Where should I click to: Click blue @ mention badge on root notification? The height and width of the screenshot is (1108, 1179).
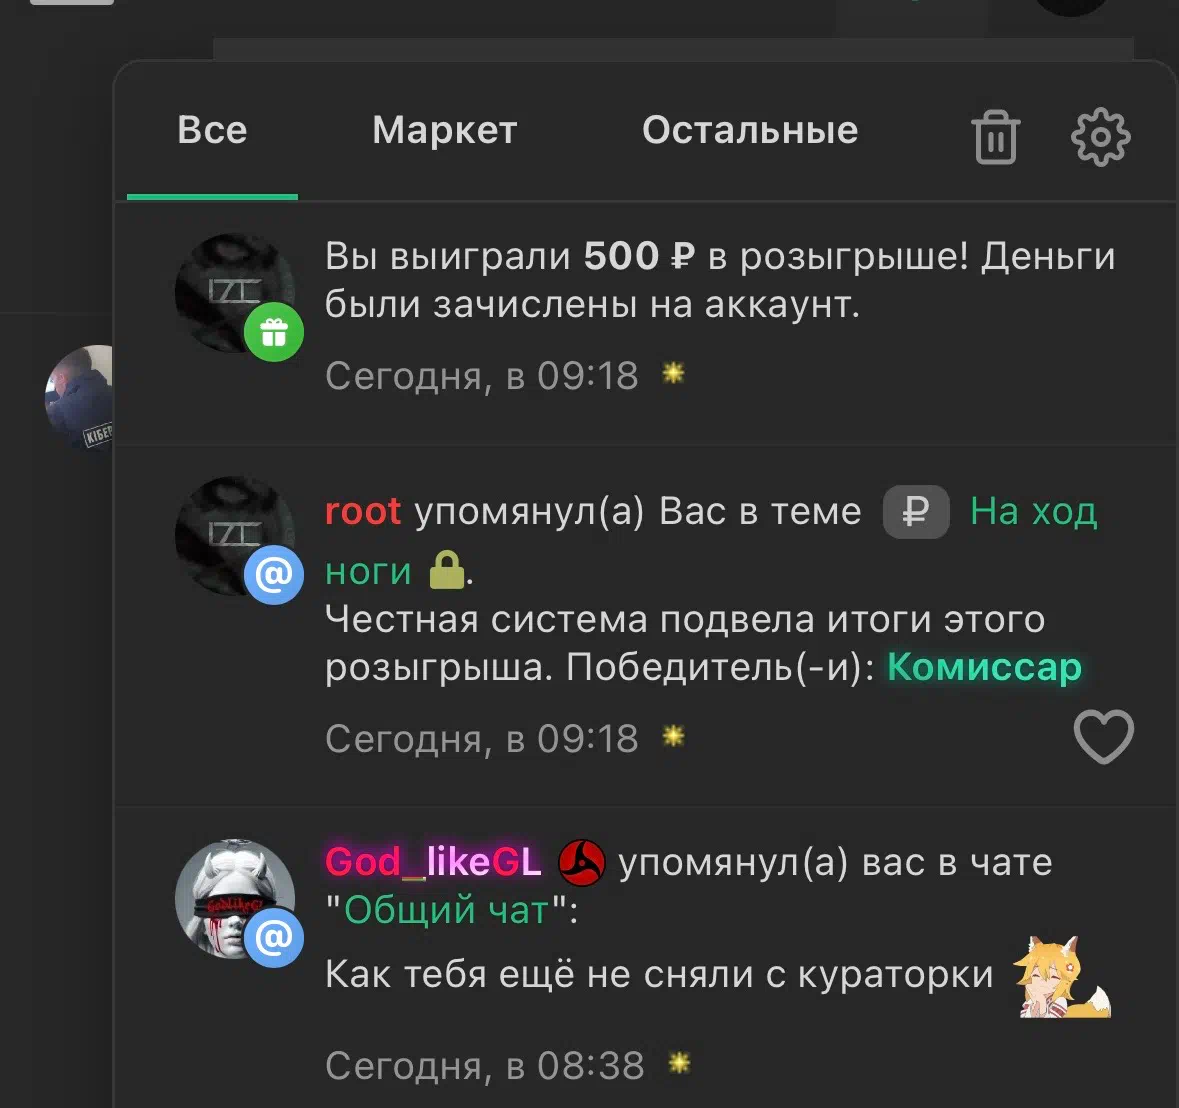pyautogui.click(x=274, y=575)
